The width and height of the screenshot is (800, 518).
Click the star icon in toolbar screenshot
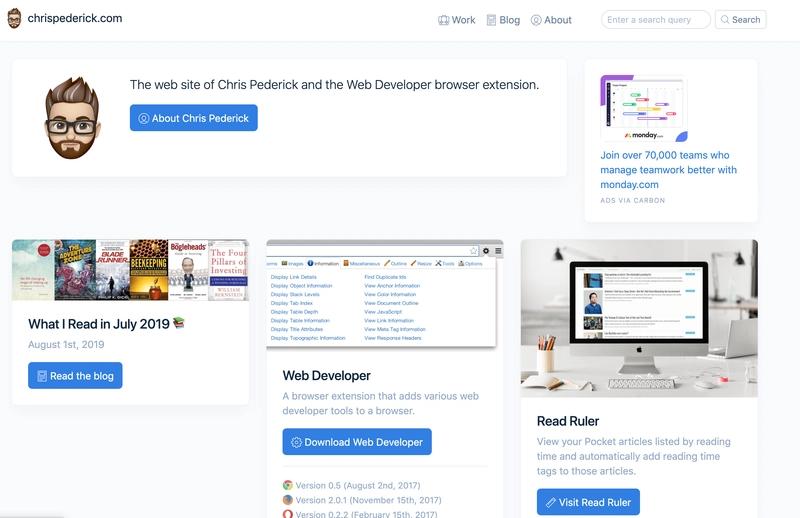pyautogui.click(x=473, y=251)
